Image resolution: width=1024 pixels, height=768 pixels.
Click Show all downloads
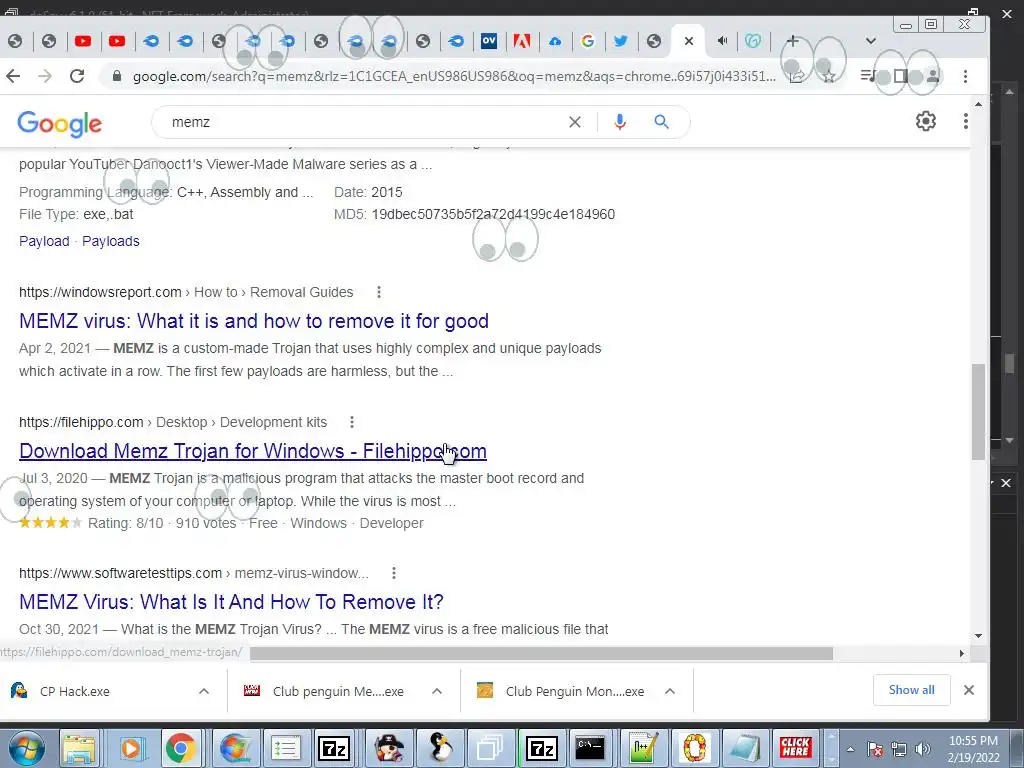(912, 690)
